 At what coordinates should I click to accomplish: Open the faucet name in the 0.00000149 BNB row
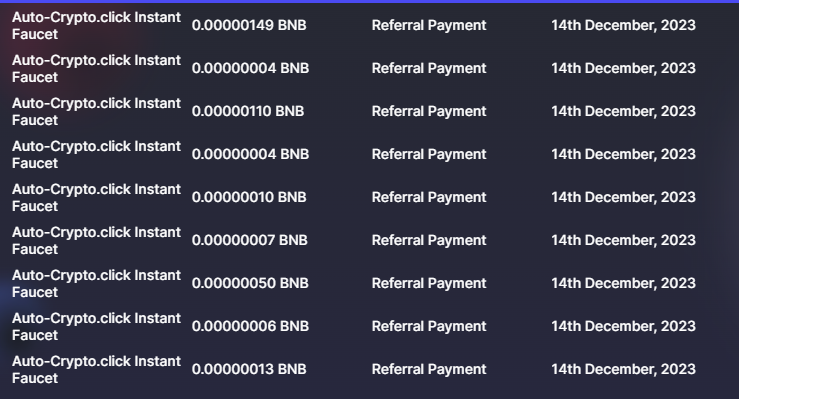pyautogui.click(x=97, y=26)
